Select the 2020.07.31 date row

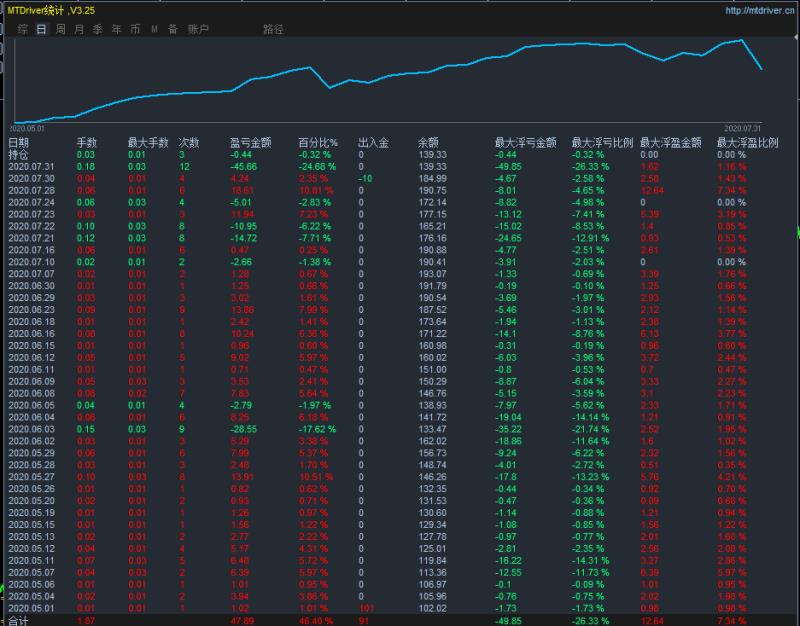31,166
